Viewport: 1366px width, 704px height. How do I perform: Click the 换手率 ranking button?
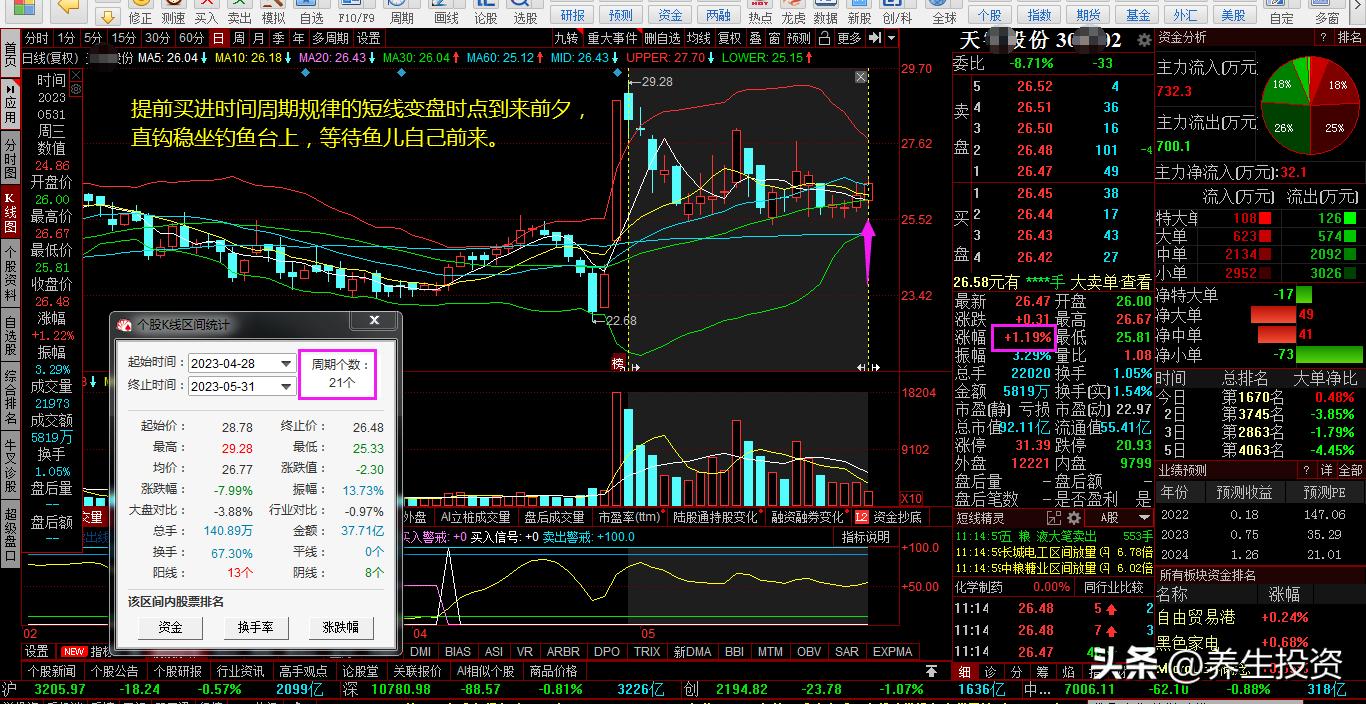255,627
